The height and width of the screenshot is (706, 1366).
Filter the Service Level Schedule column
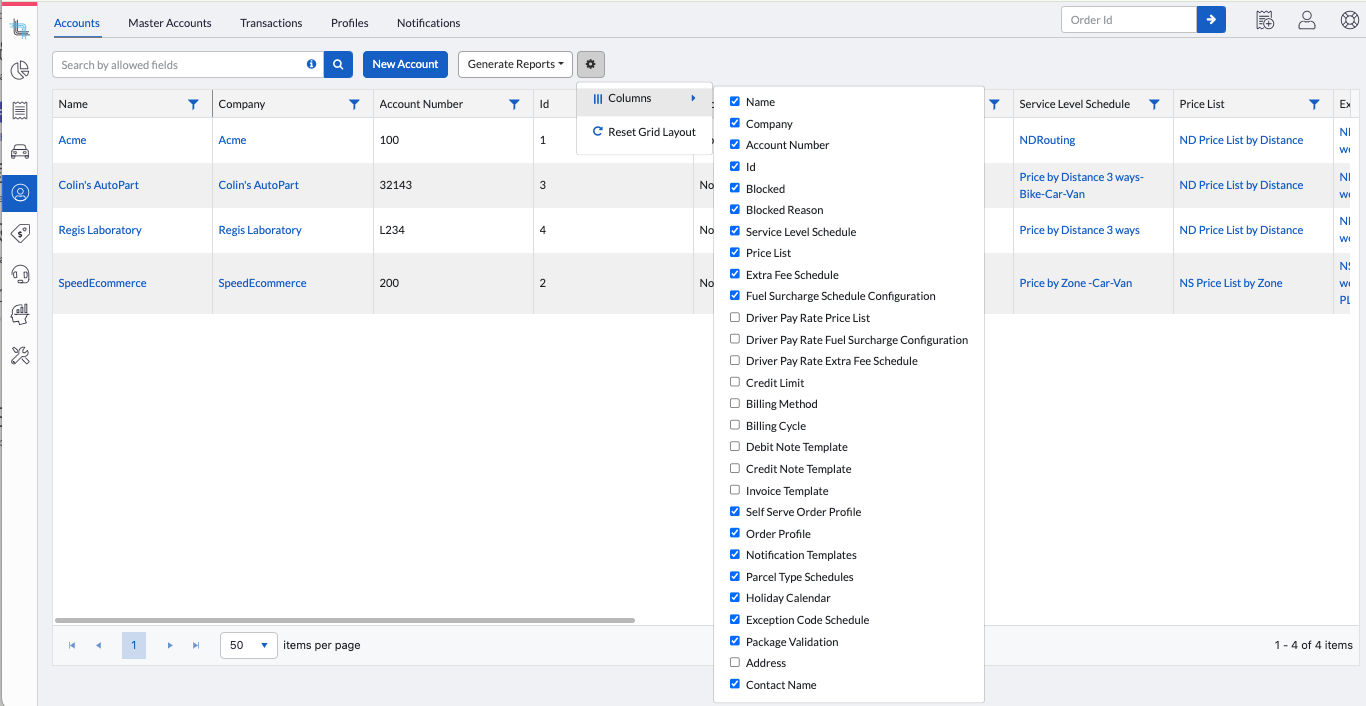(1154, 104)
